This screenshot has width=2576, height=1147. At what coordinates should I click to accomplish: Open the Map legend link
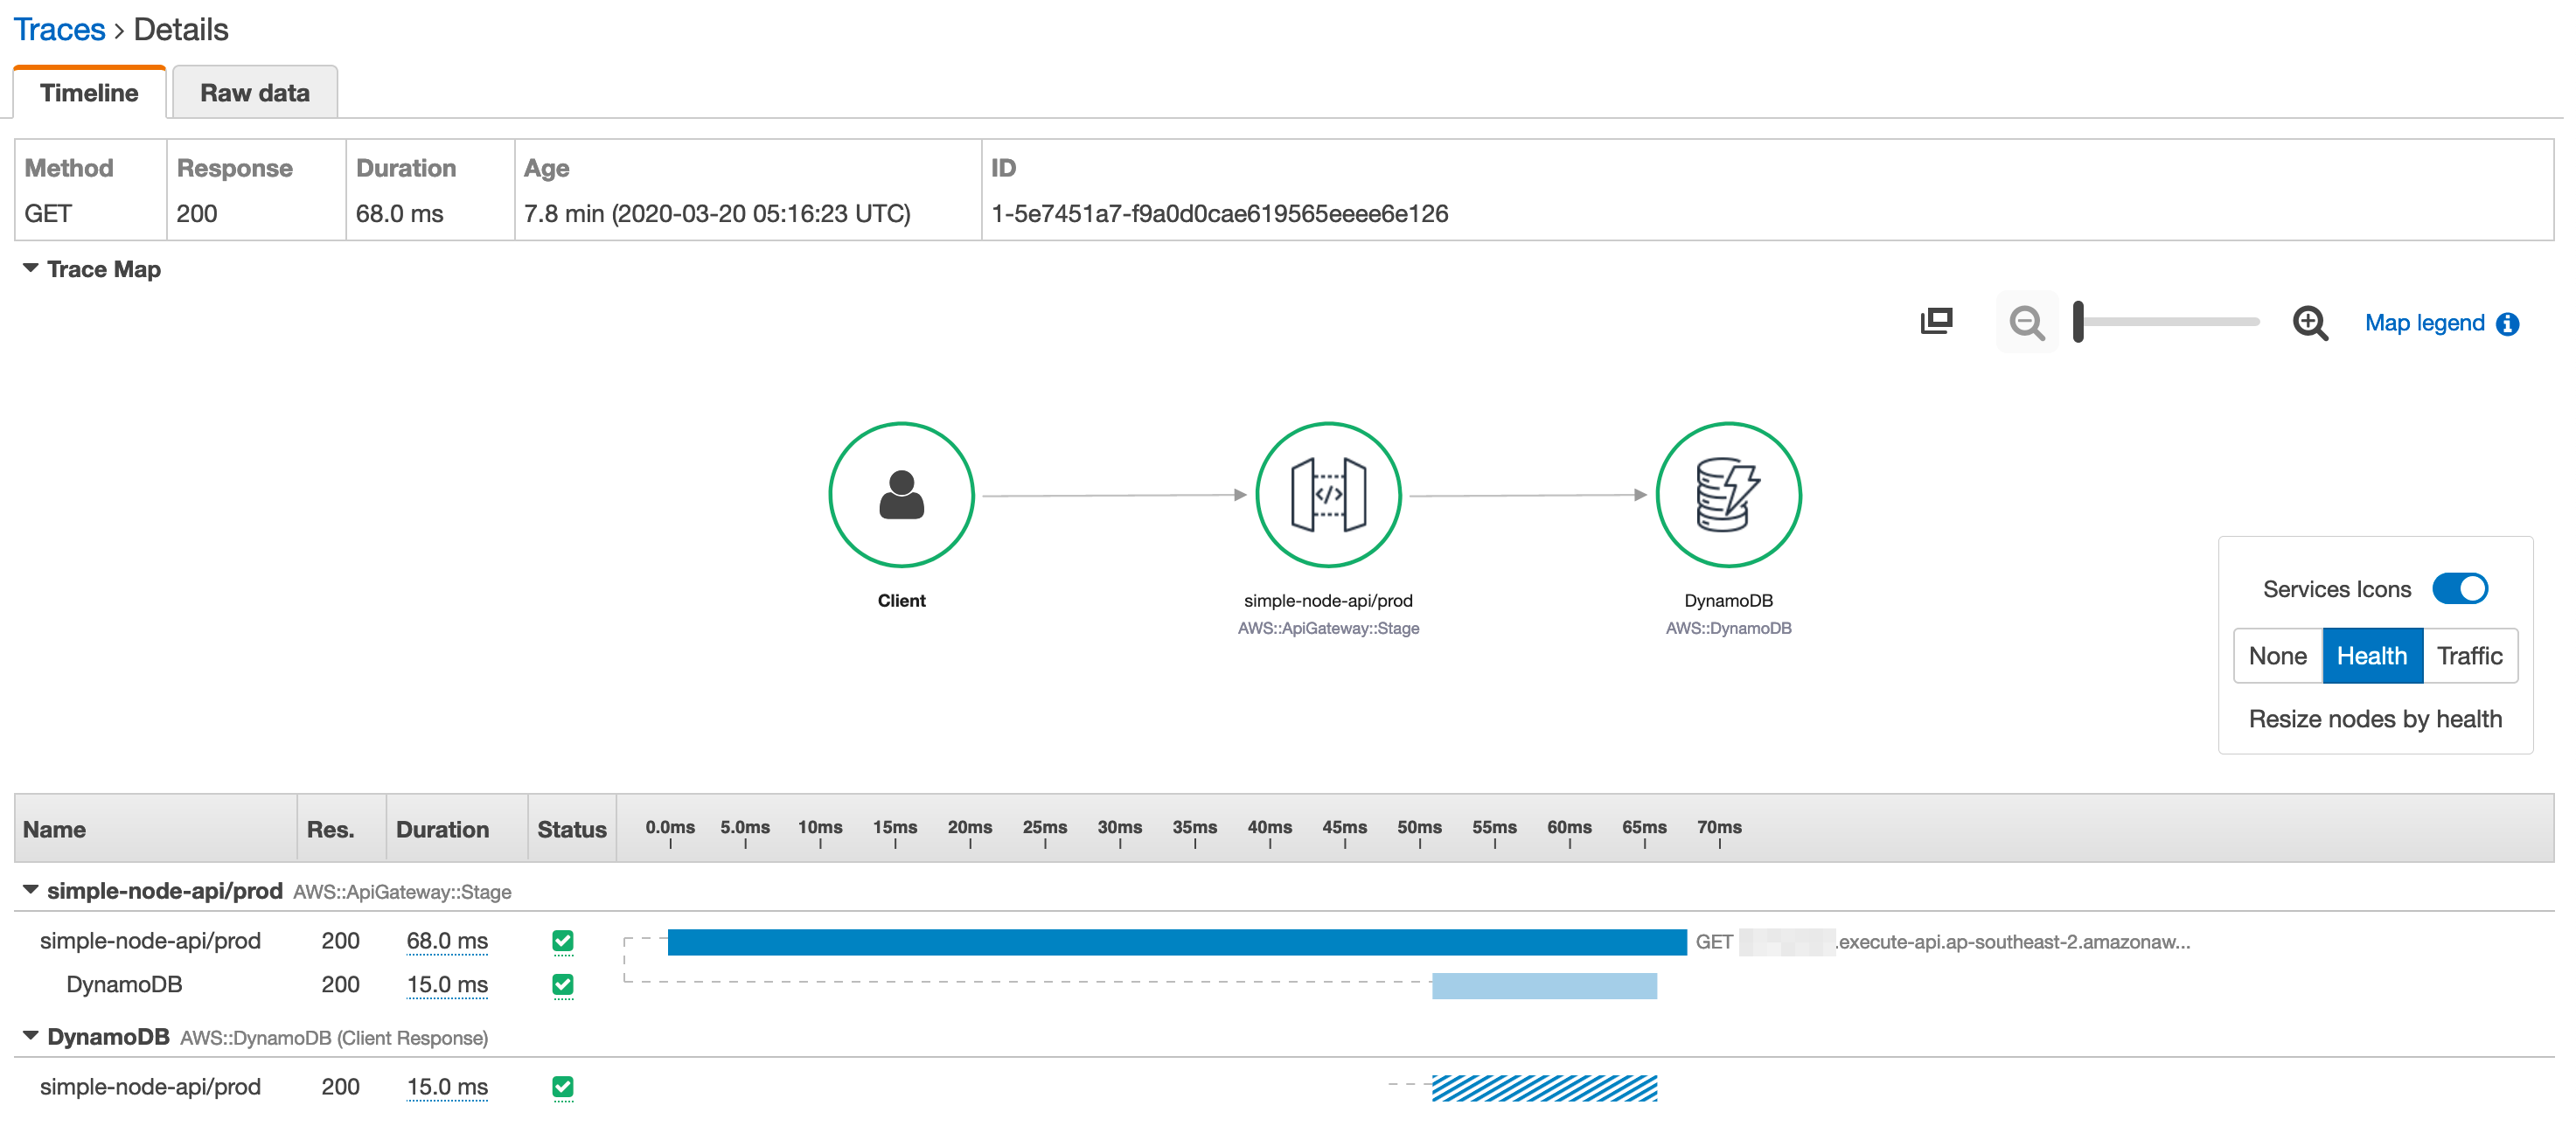pos(2424,323)
